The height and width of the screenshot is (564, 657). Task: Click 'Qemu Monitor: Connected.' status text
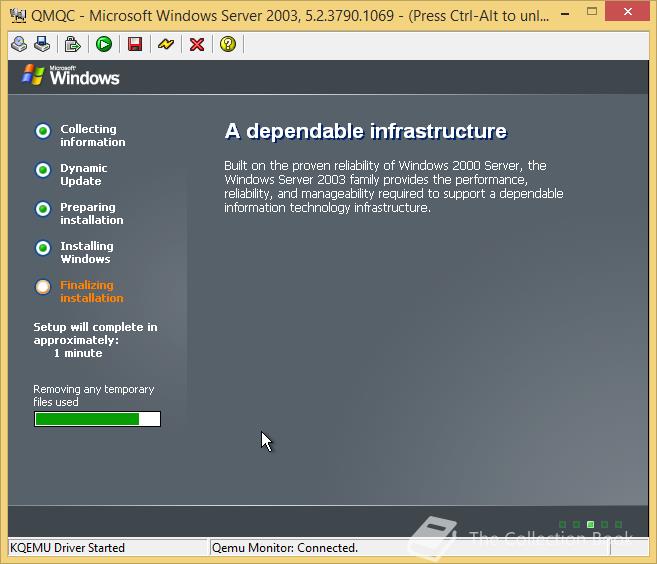285,548
